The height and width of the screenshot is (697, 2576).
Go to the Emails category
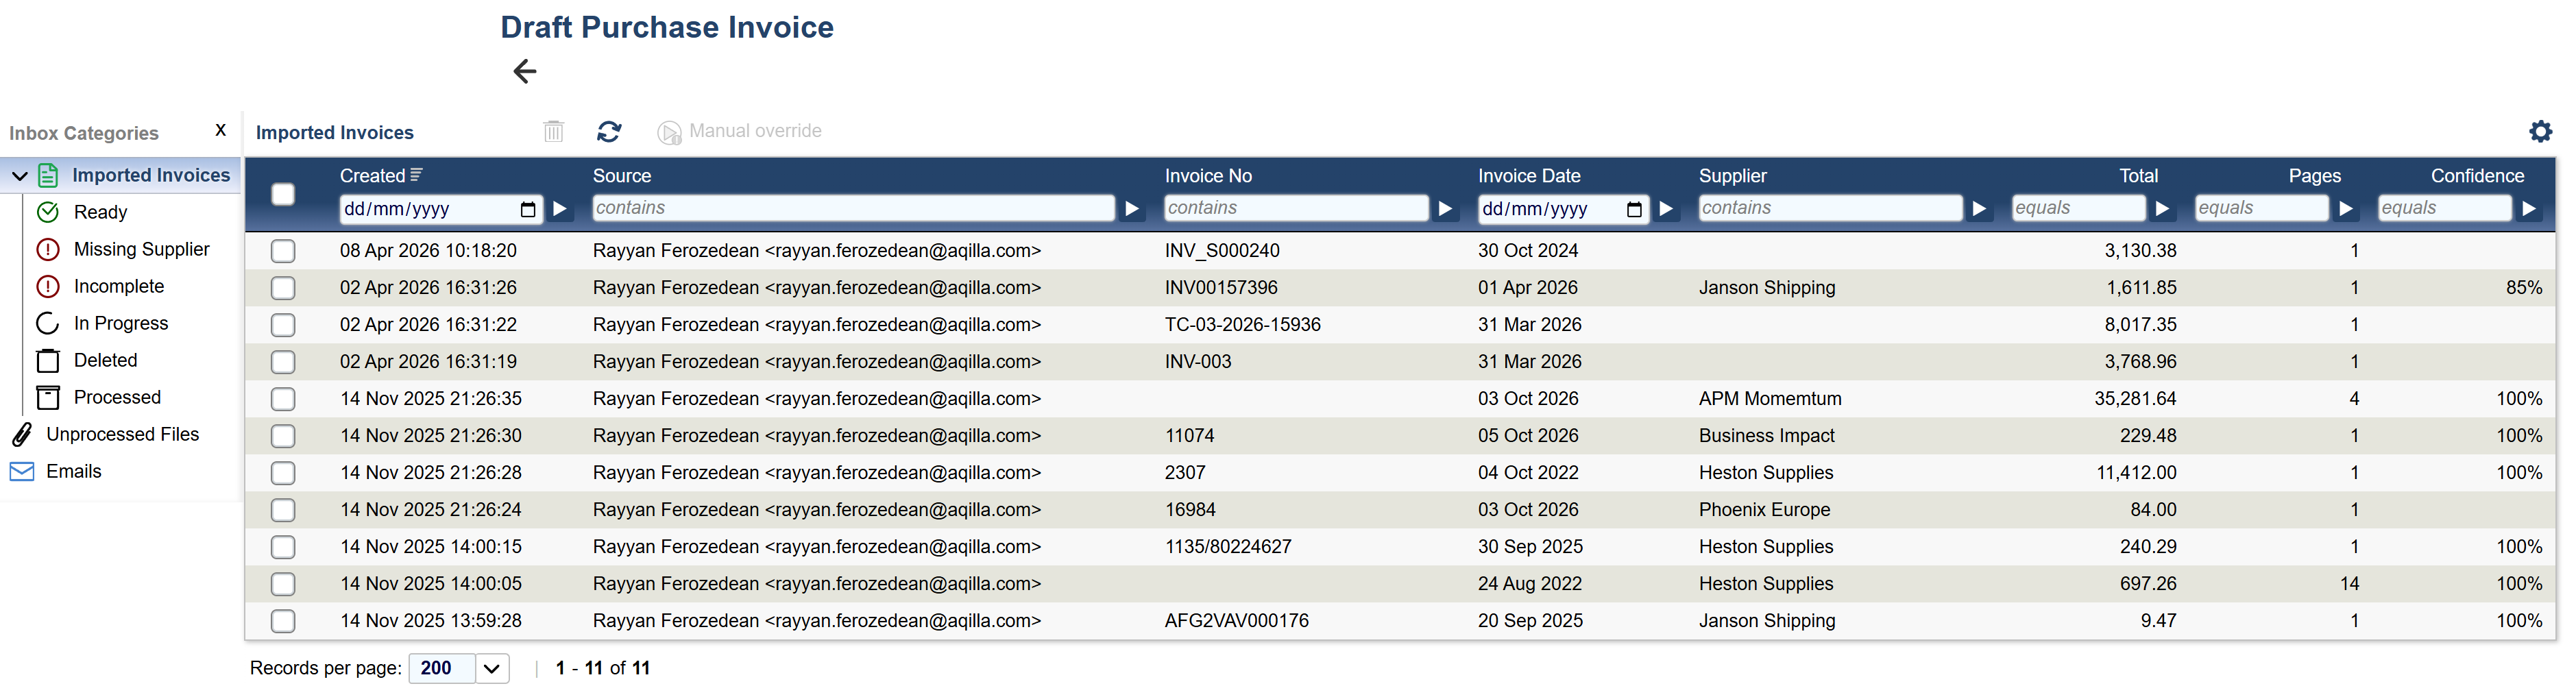click(x=73, y=471)
